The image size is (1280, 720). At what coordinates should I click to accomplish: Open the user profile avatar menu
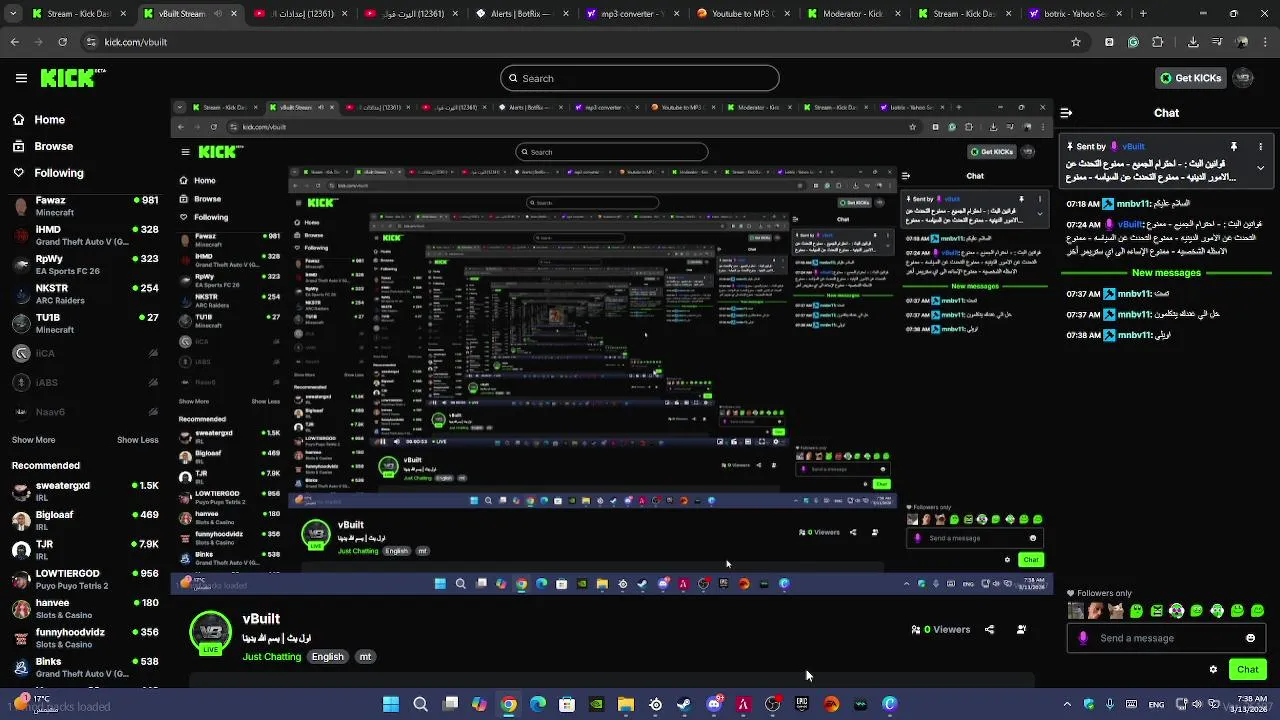tap(1243, 78)
